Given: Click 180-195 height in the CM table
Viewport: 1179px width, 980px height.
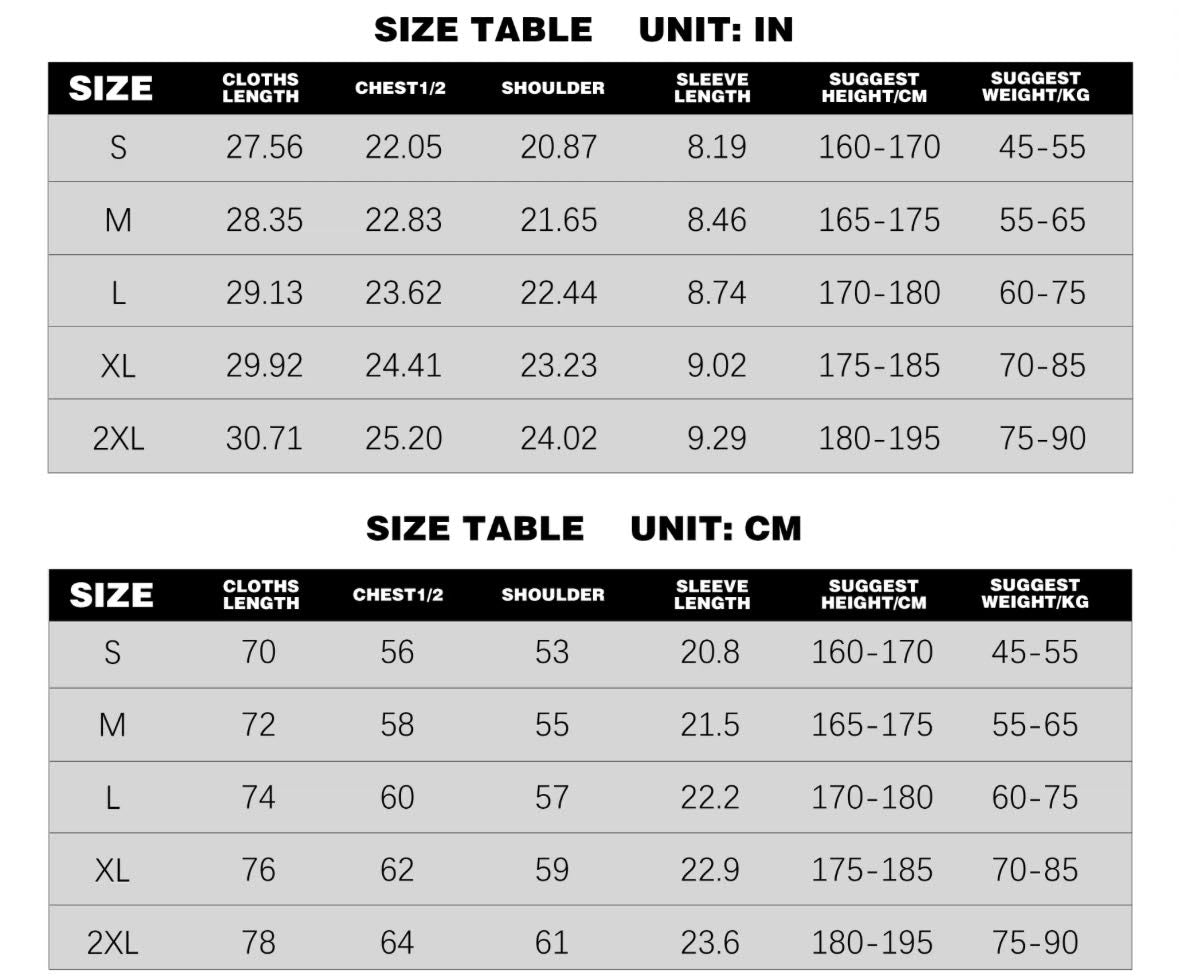Looking at the screenshot, I should (x=872, y=942).
